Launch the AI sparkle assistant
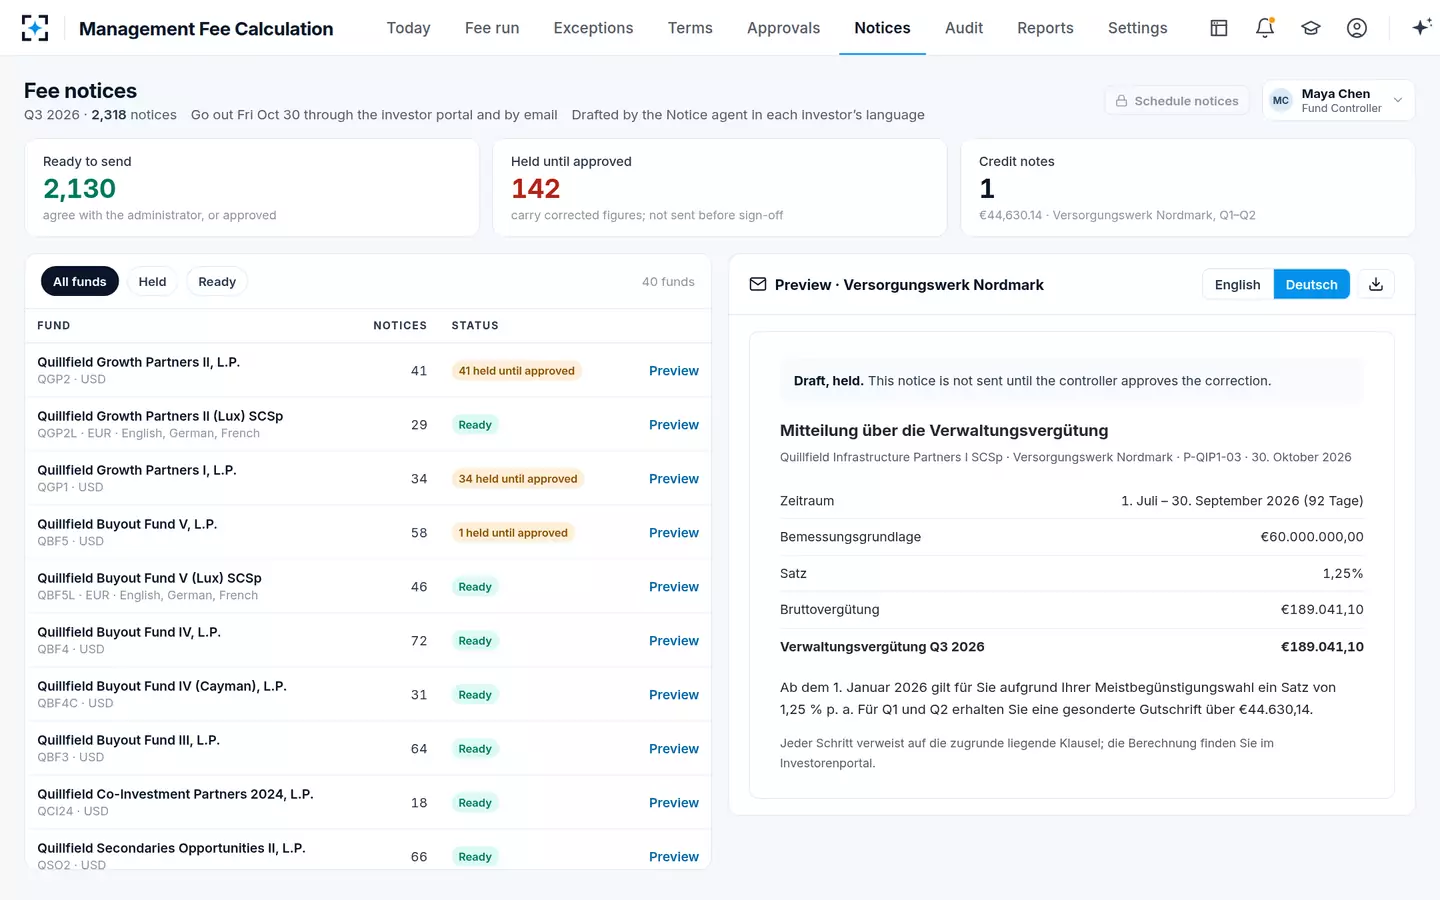 [1421, 28]
